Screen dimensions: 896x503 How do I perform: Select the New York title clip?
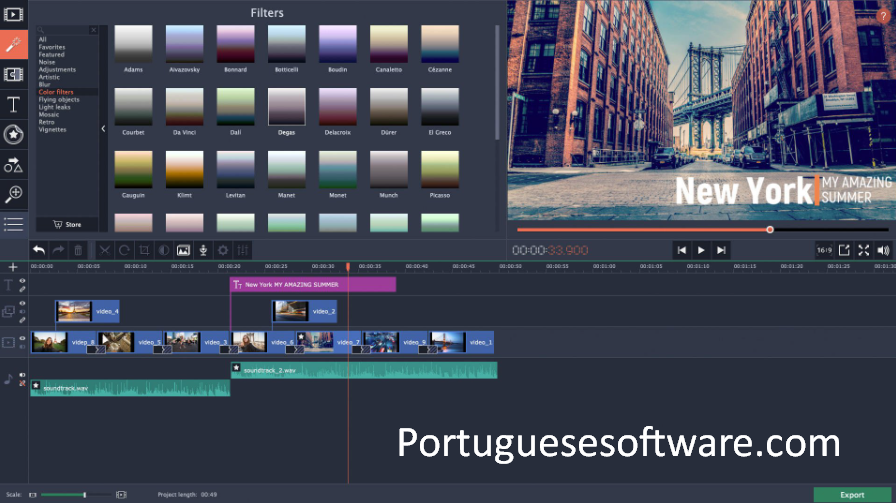click(x=313, y=284)
